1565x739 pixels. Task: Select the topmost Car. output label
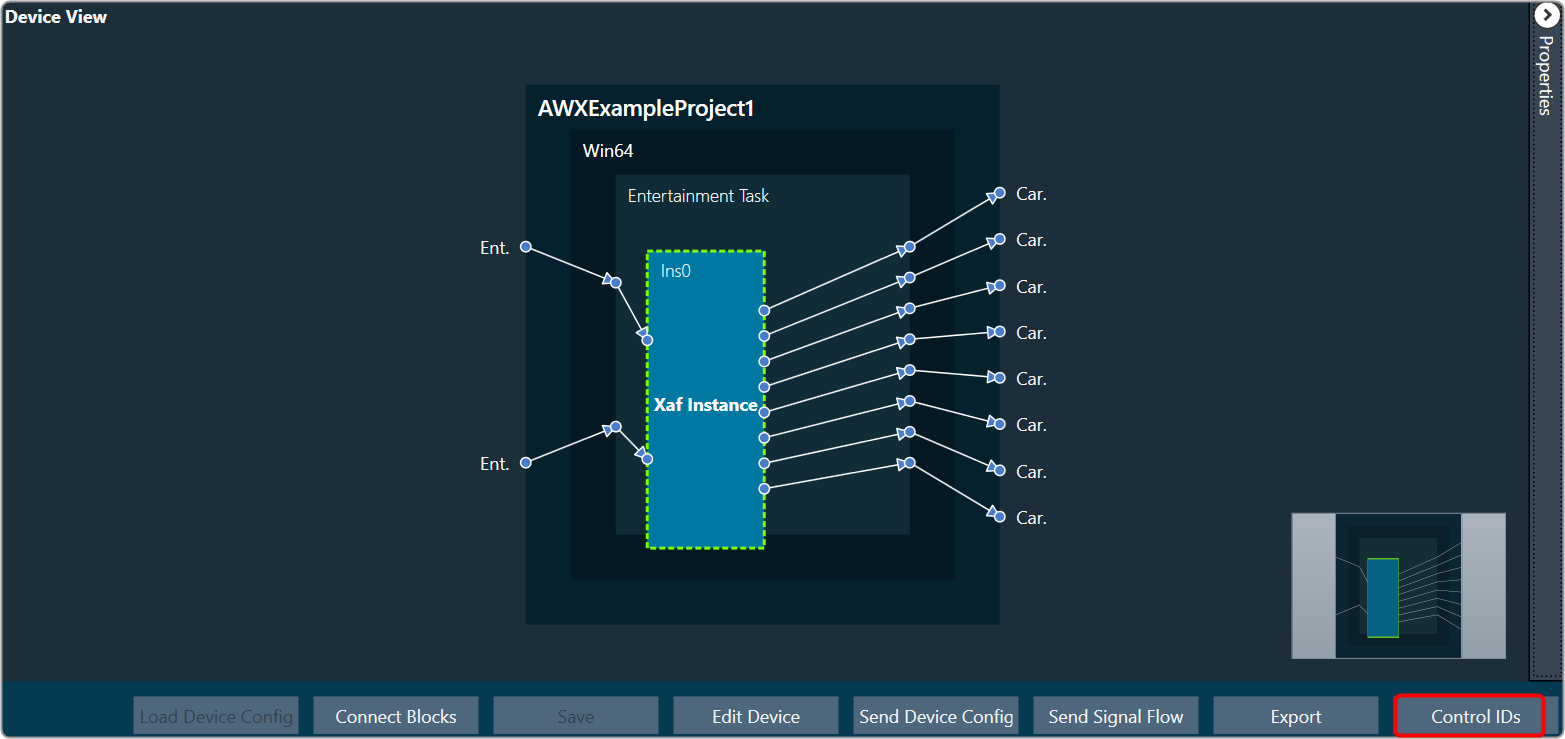coord(1031,194)
